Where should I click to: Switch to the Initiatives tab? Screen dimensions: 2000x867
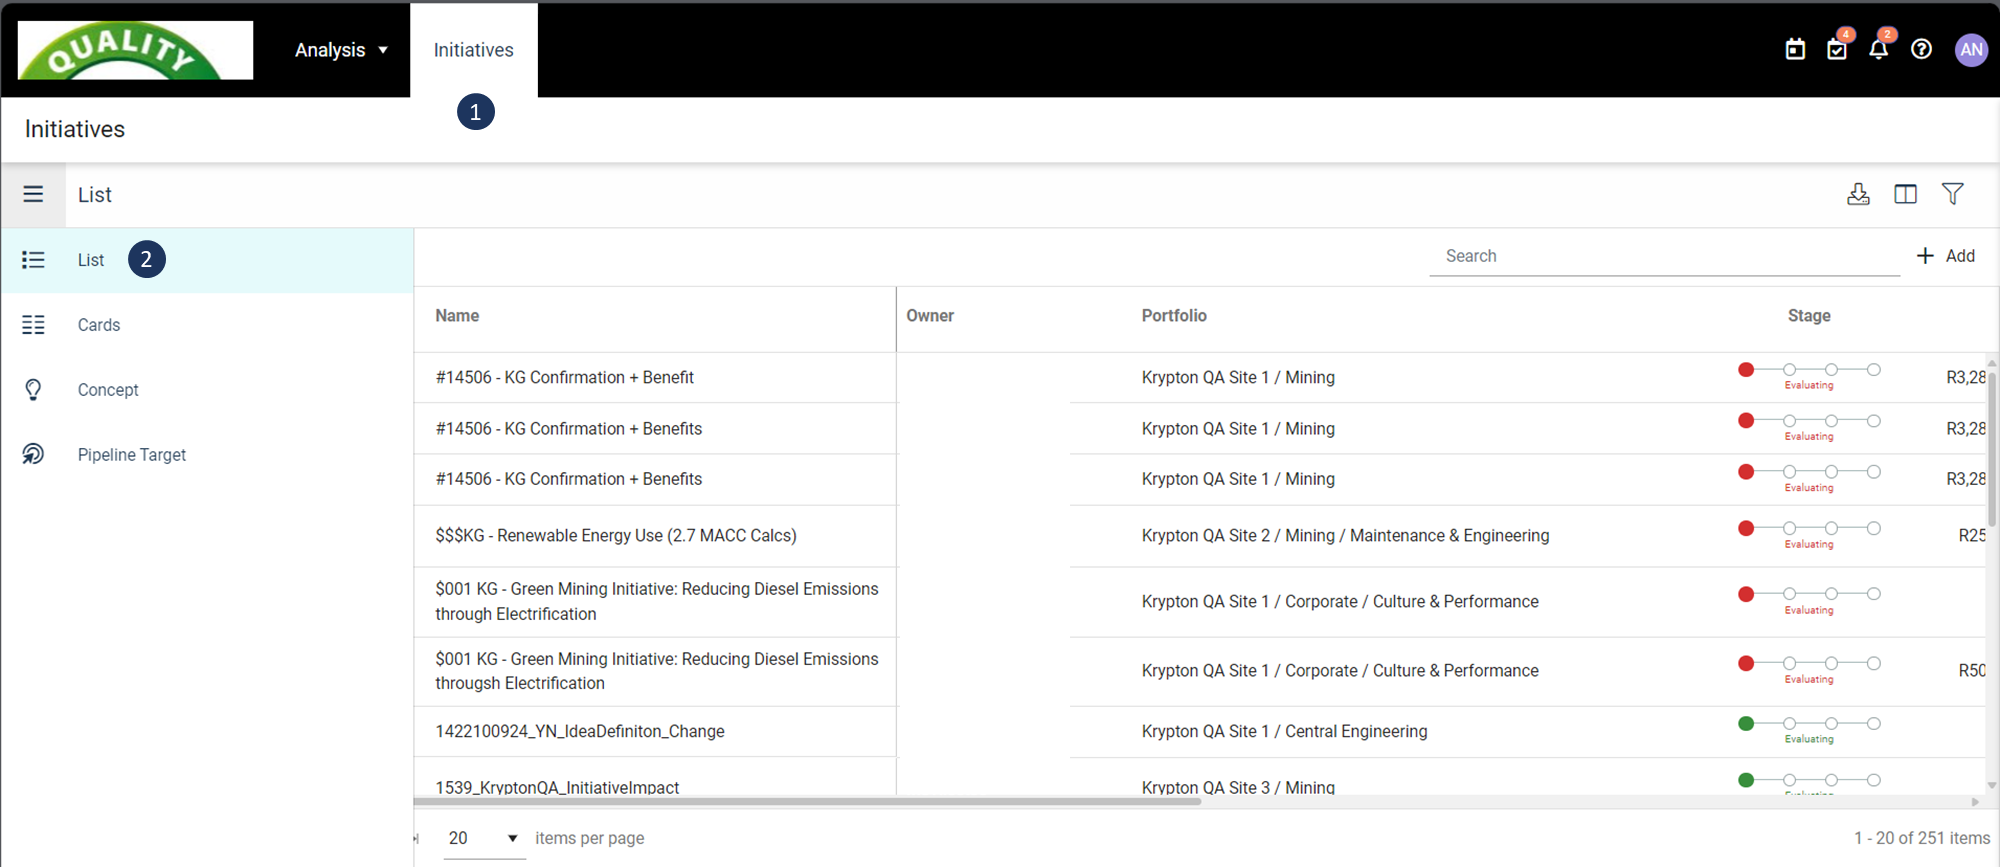(x=474, y=50)
